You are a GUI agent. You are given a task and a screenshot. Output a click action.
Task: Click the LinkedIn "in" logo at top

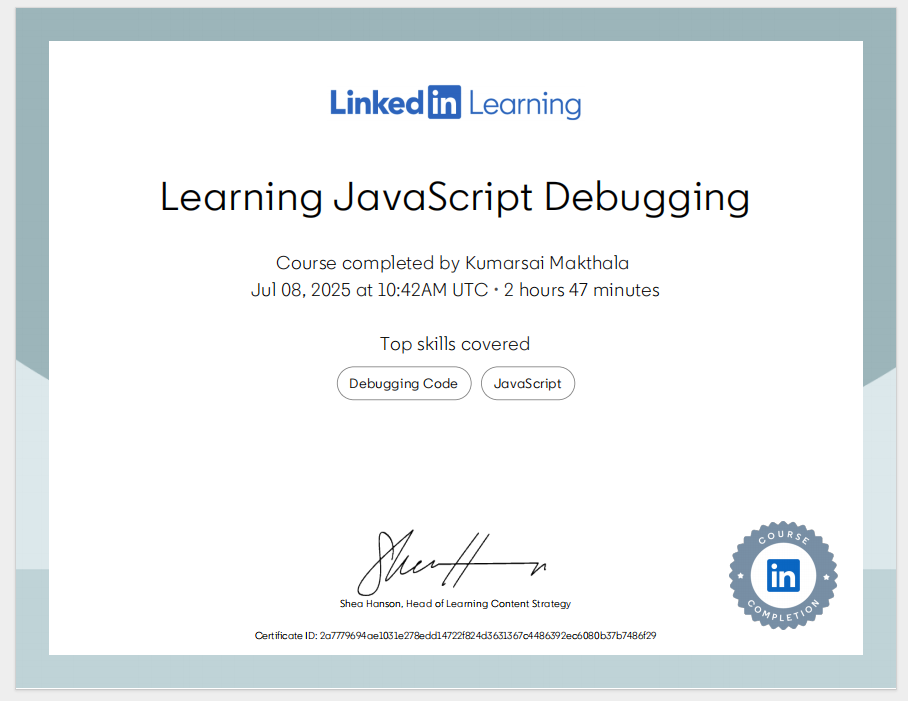(x=444, y=103)
